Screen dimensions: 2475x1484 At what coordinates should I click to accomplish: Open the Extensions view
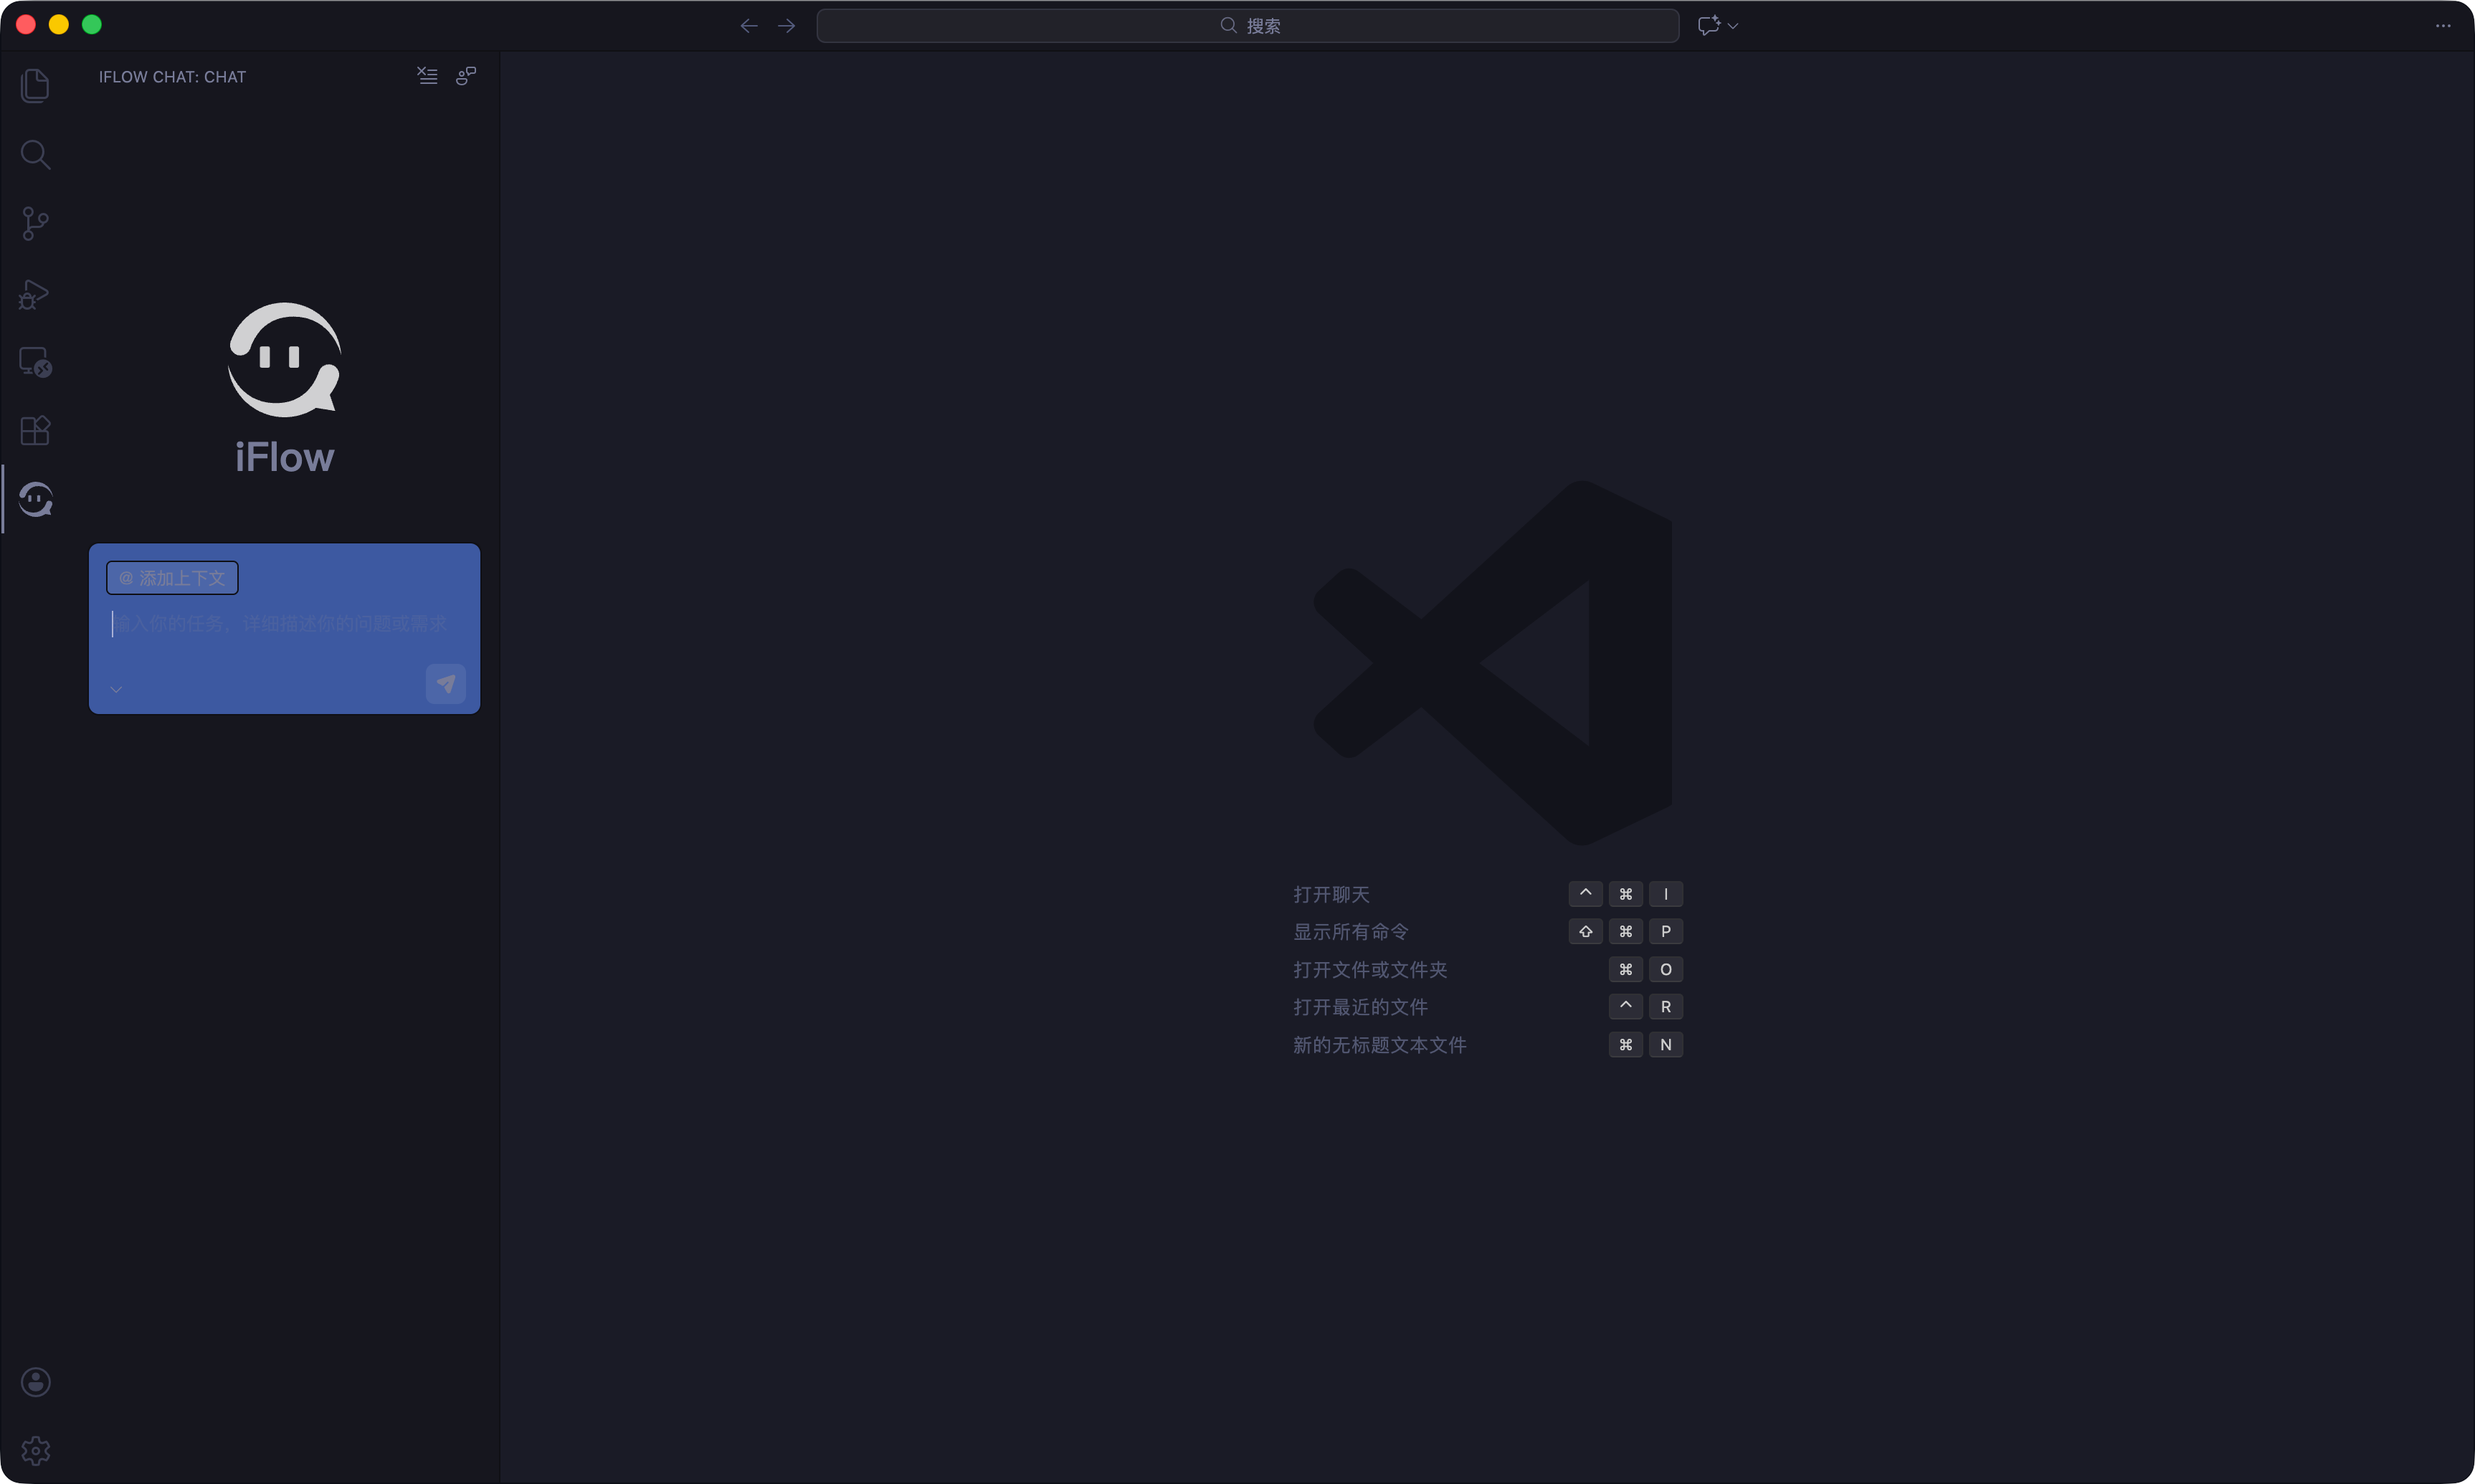tap(35, 431)
